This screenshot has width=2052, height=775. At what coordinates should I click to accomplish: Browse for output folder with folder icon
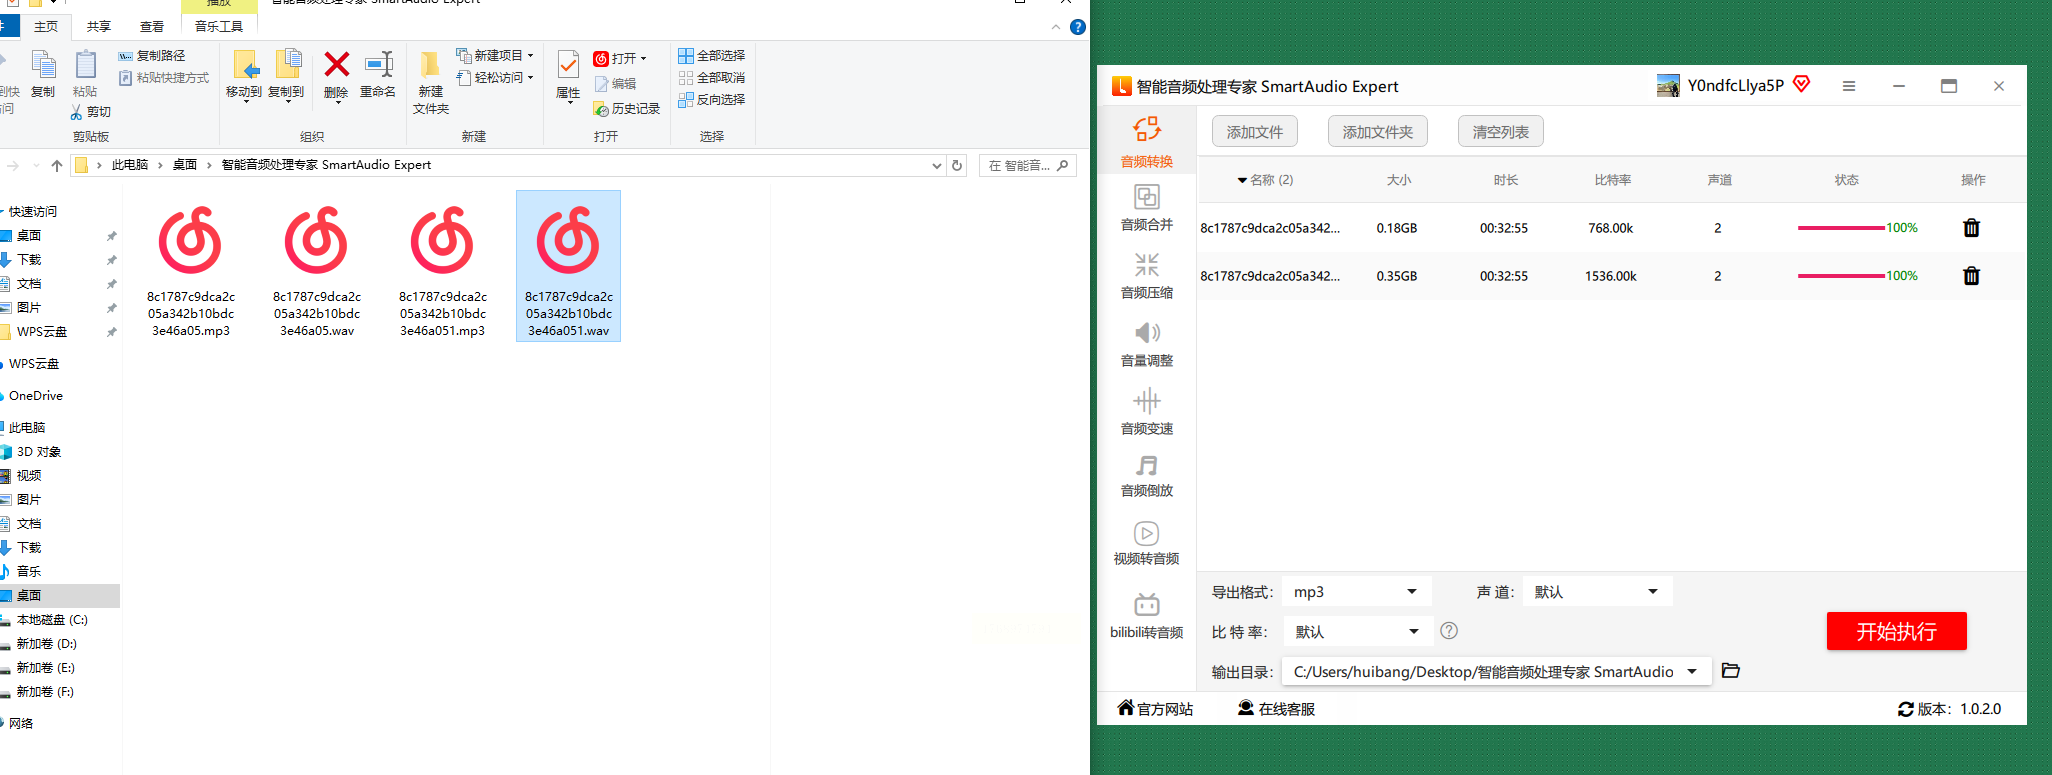[x=1731, y=671]
